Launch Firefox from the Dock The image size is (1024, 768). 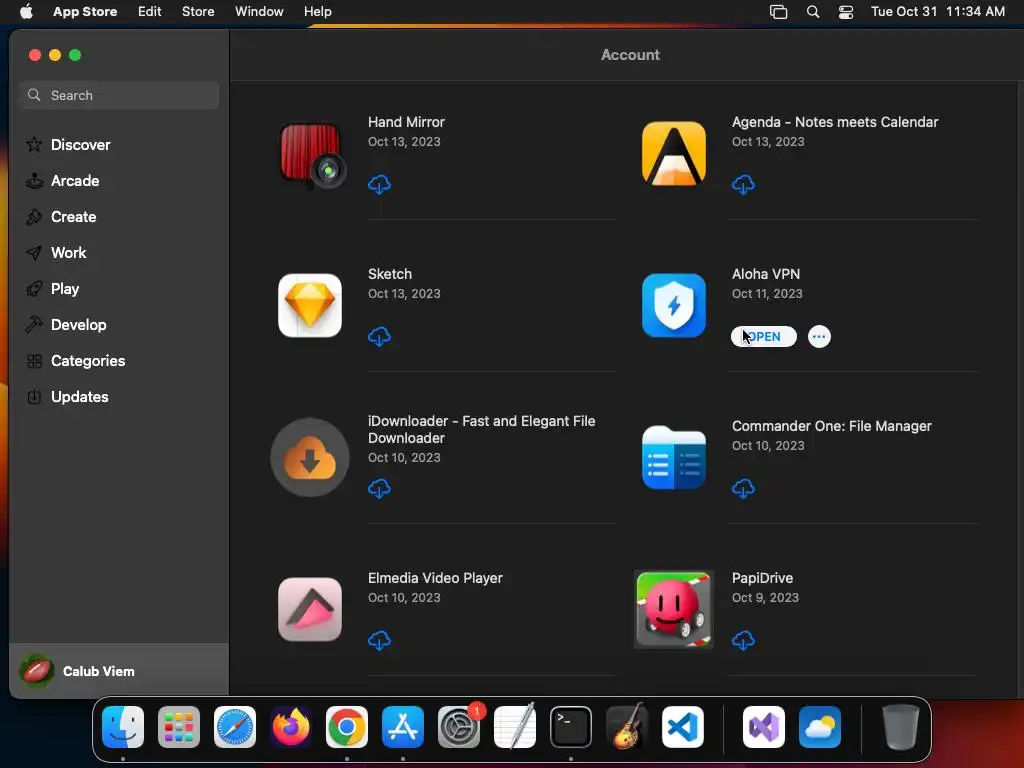point(291,726)
